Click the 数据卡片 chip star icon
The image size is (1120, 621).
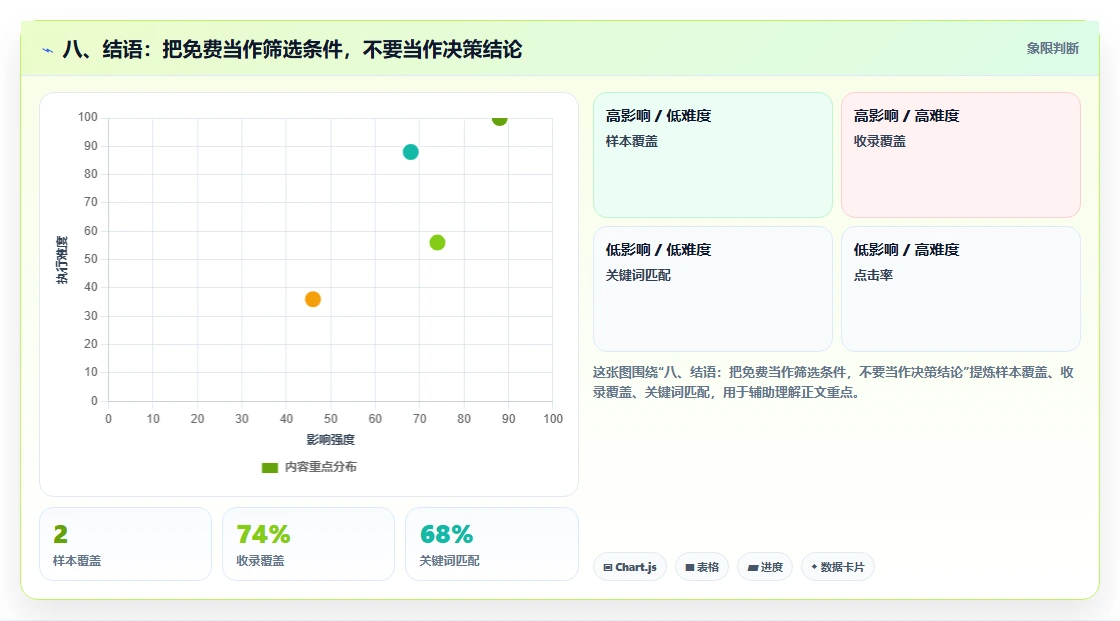(x=814, y=567)
